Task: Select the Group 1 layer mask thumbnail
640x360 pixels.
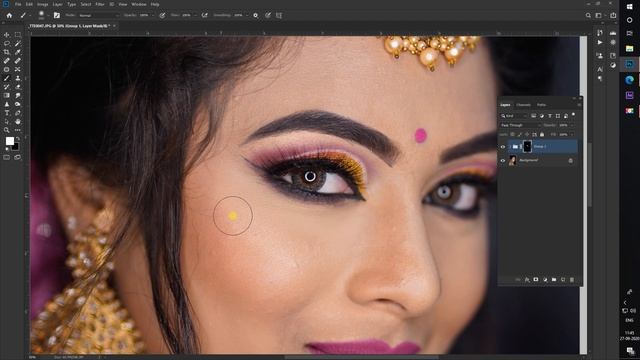Action: [527, 147]
